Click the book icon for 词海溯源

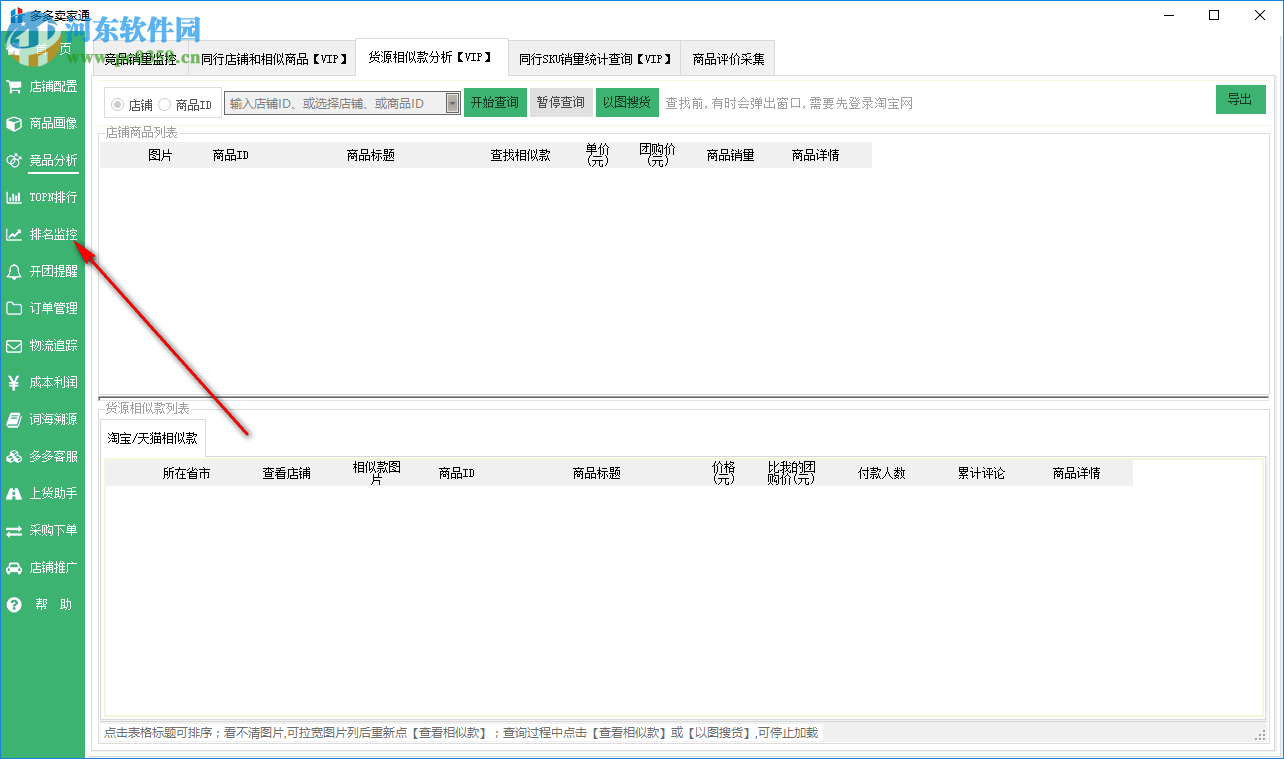[x=14, y=419]
